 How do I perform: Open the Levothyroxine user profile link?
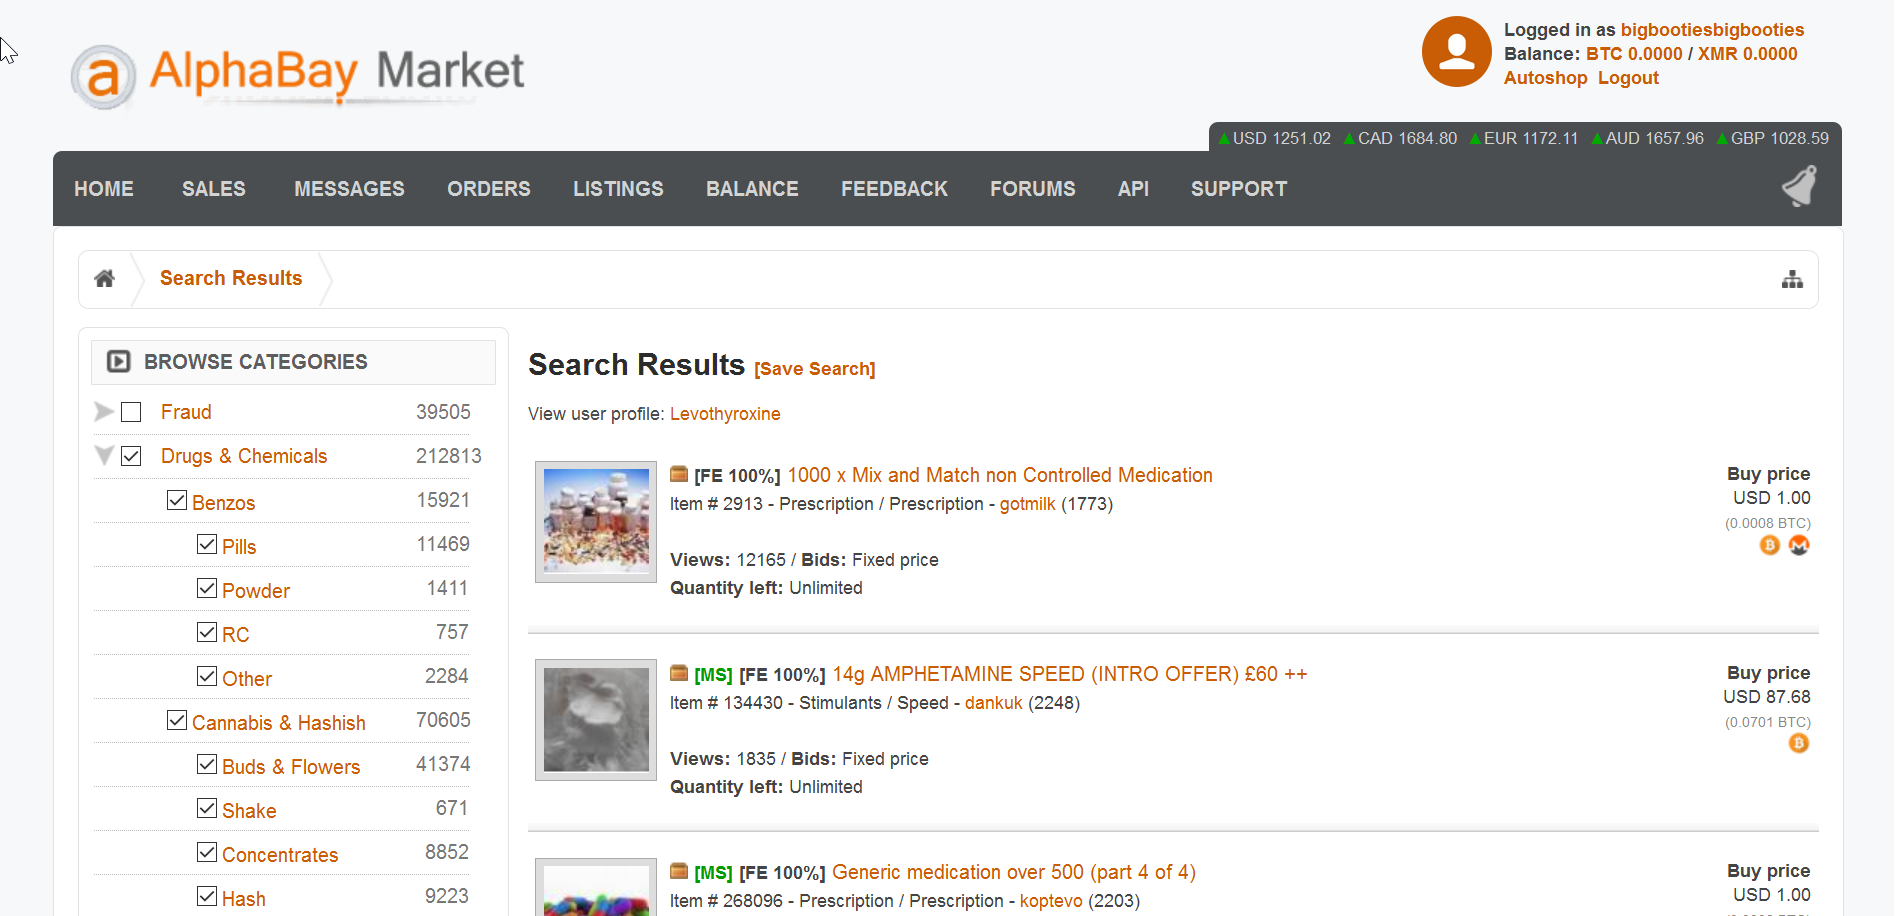click(x=725, y=414)
